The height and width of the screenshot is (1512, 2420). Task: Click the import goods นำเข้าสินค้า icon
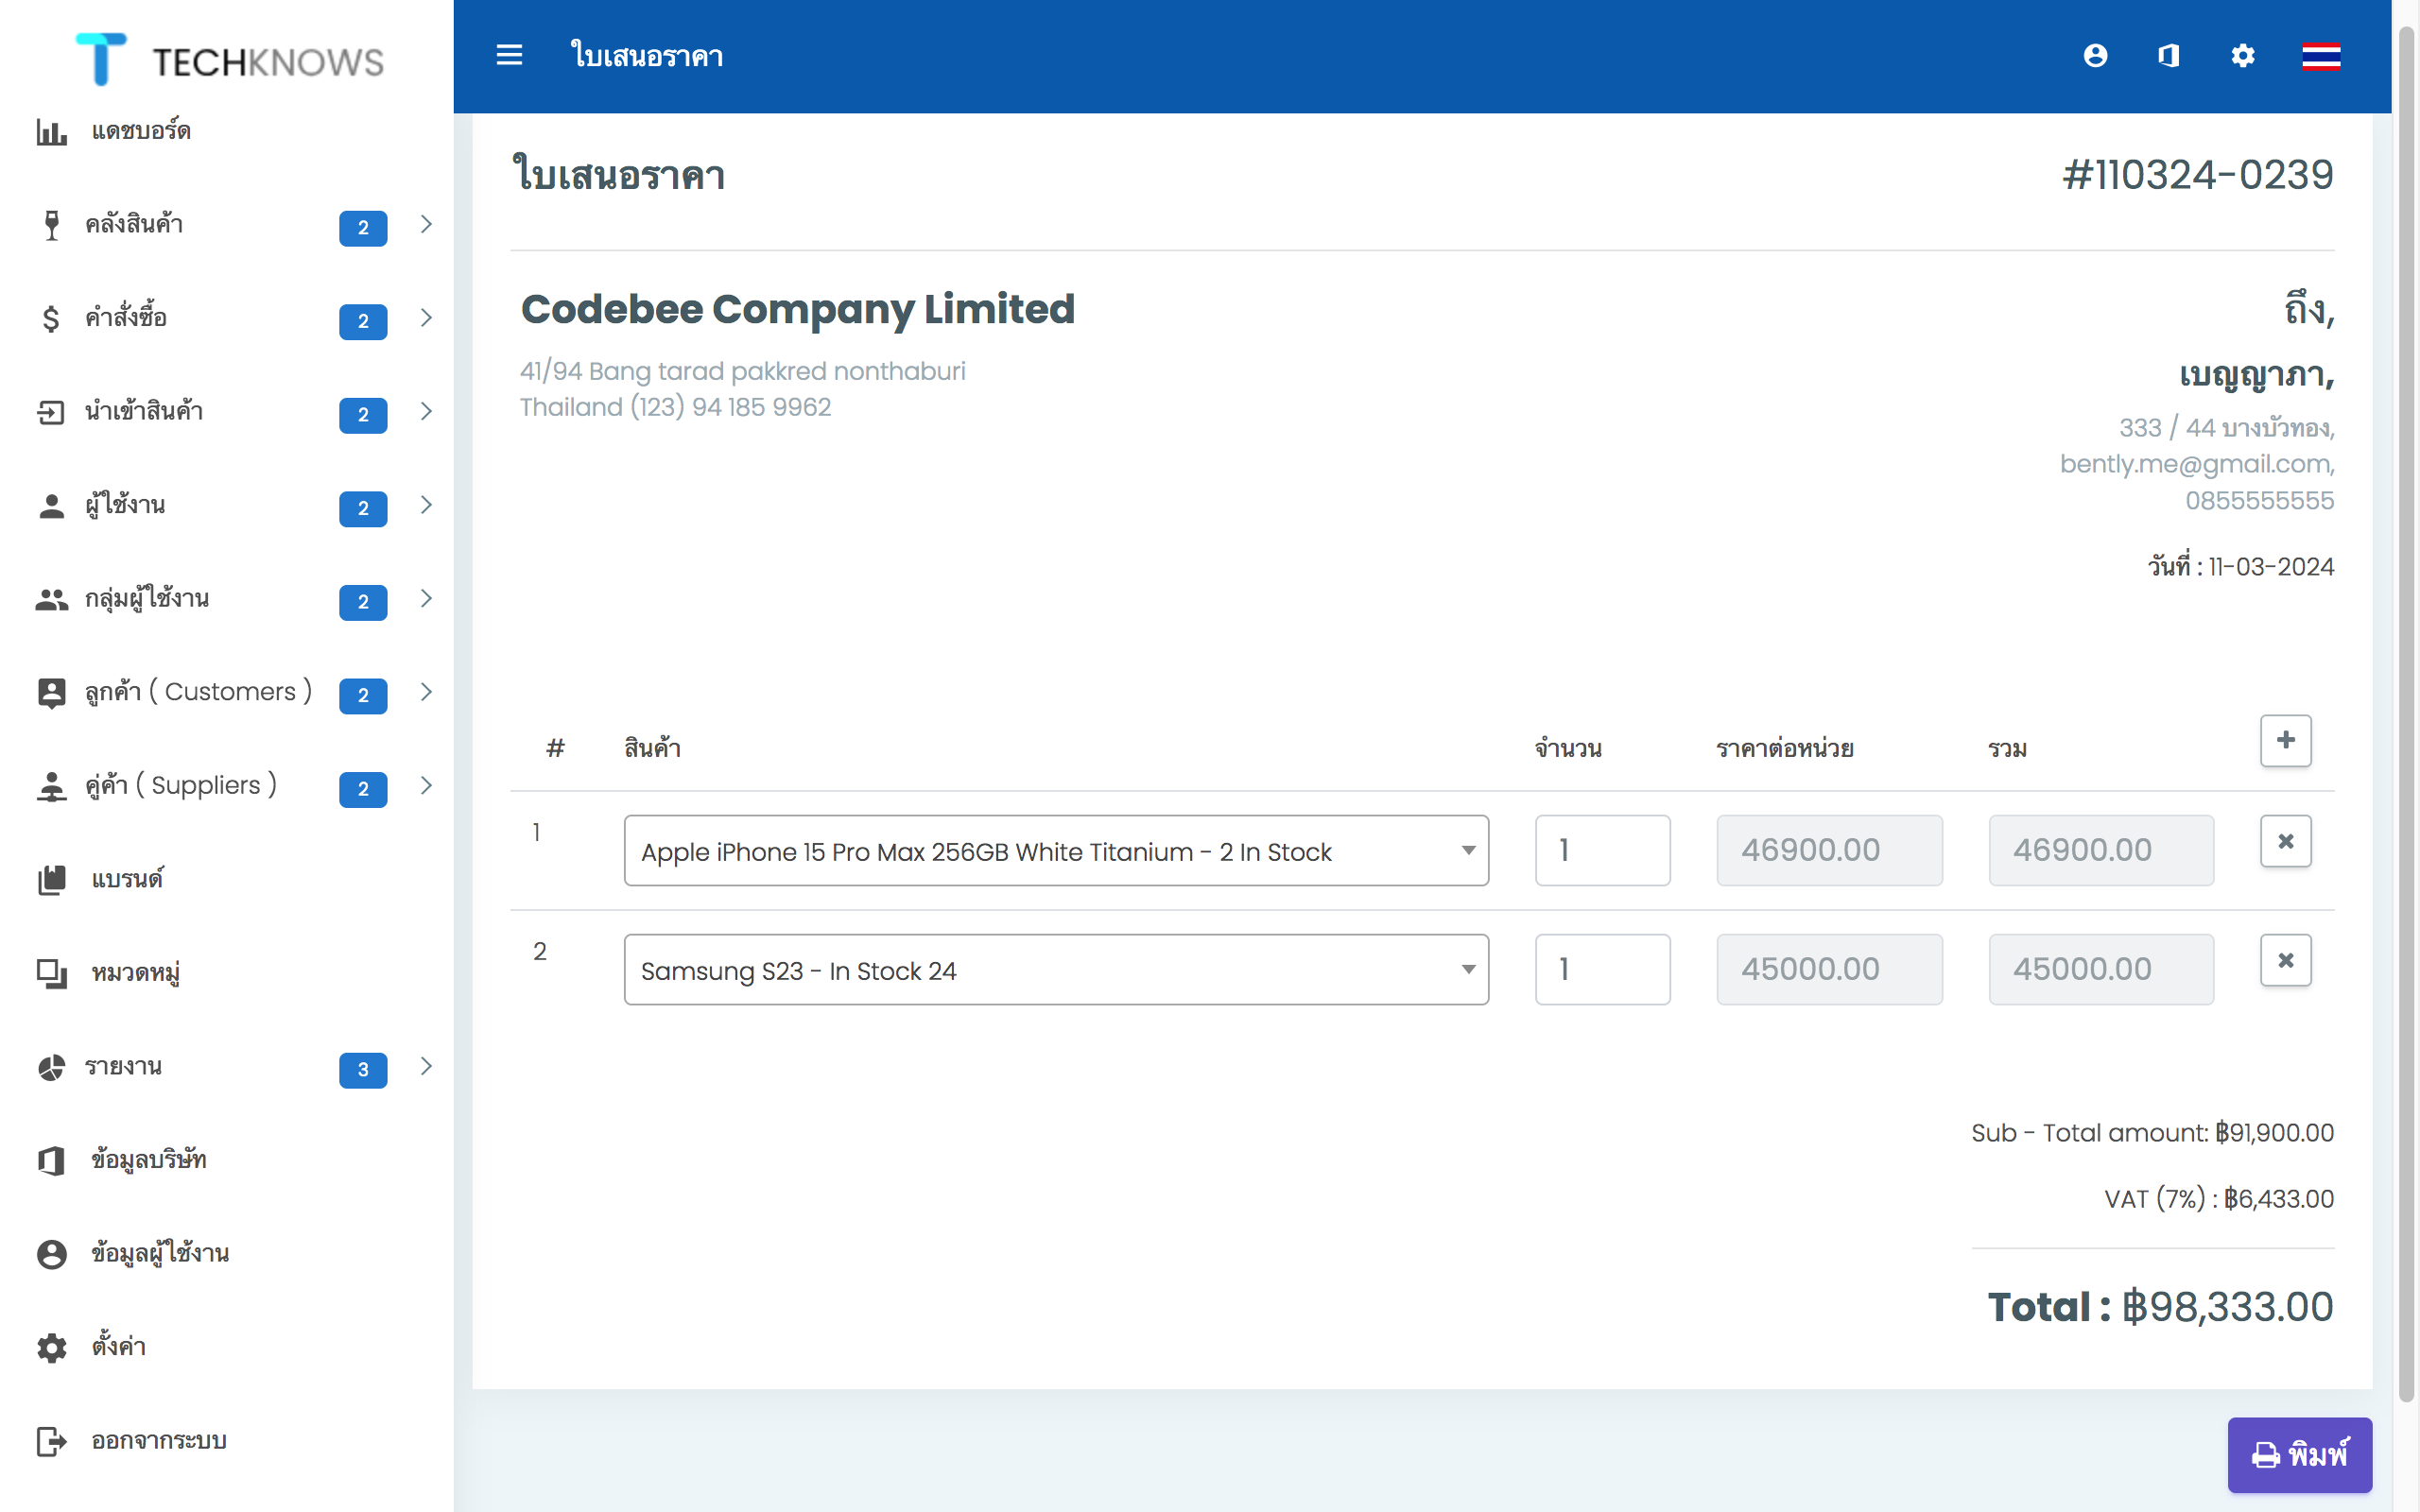pos(51,412)
